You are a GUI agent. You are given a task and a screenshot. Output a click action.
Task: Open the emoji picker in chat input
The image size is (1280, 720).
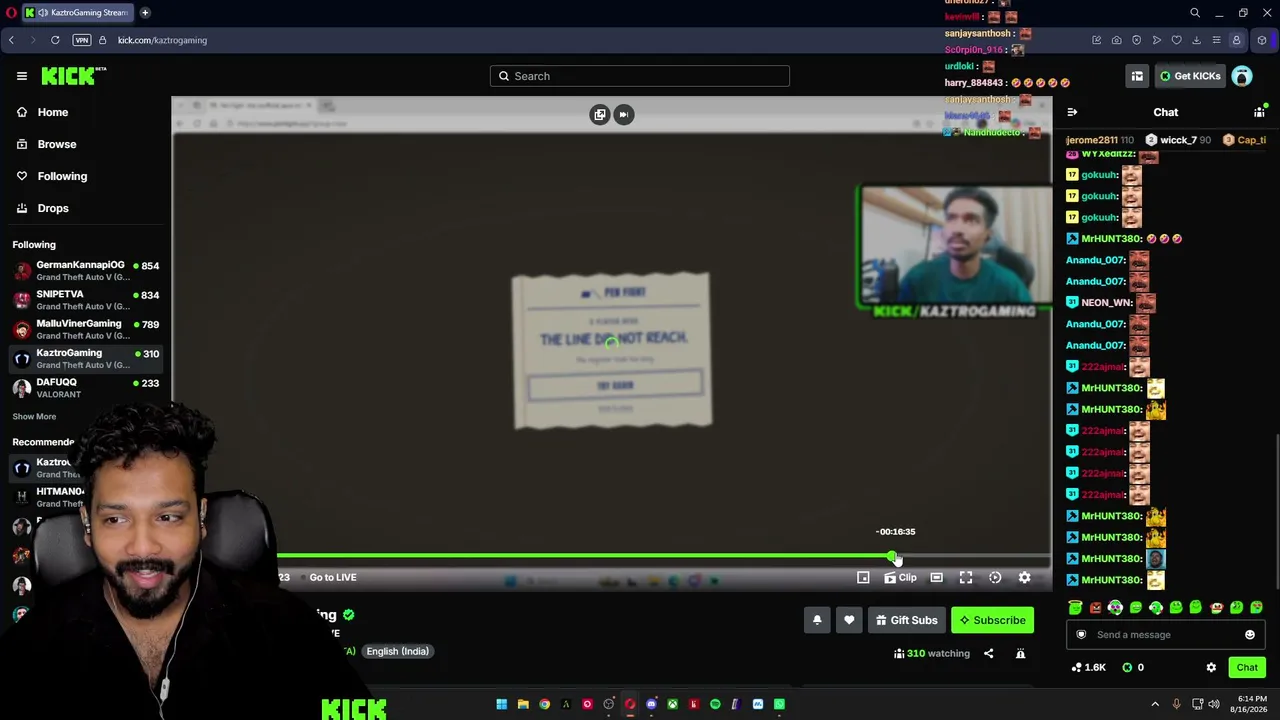pos(1250,635)
